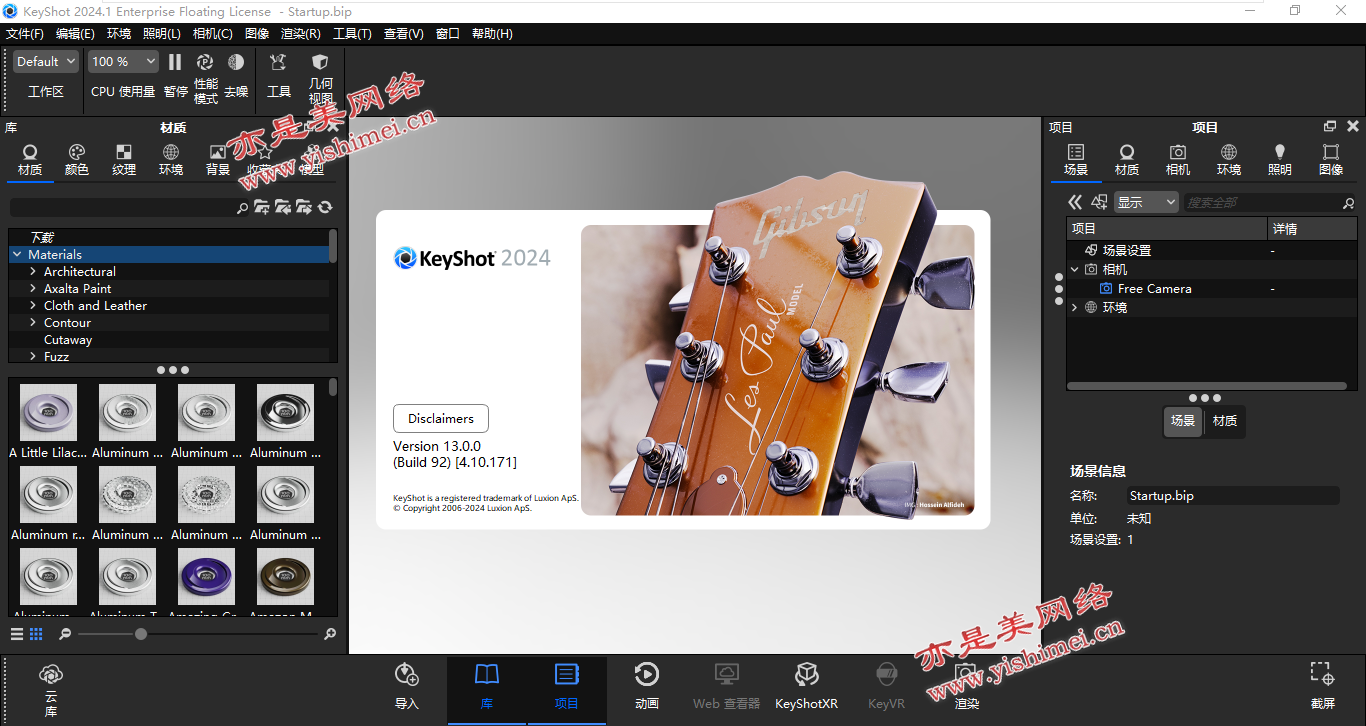The width and height of the screenshot is (1366, 726).
Task: Open the project 图像 image tab
Action: (x=1331, y=160)
